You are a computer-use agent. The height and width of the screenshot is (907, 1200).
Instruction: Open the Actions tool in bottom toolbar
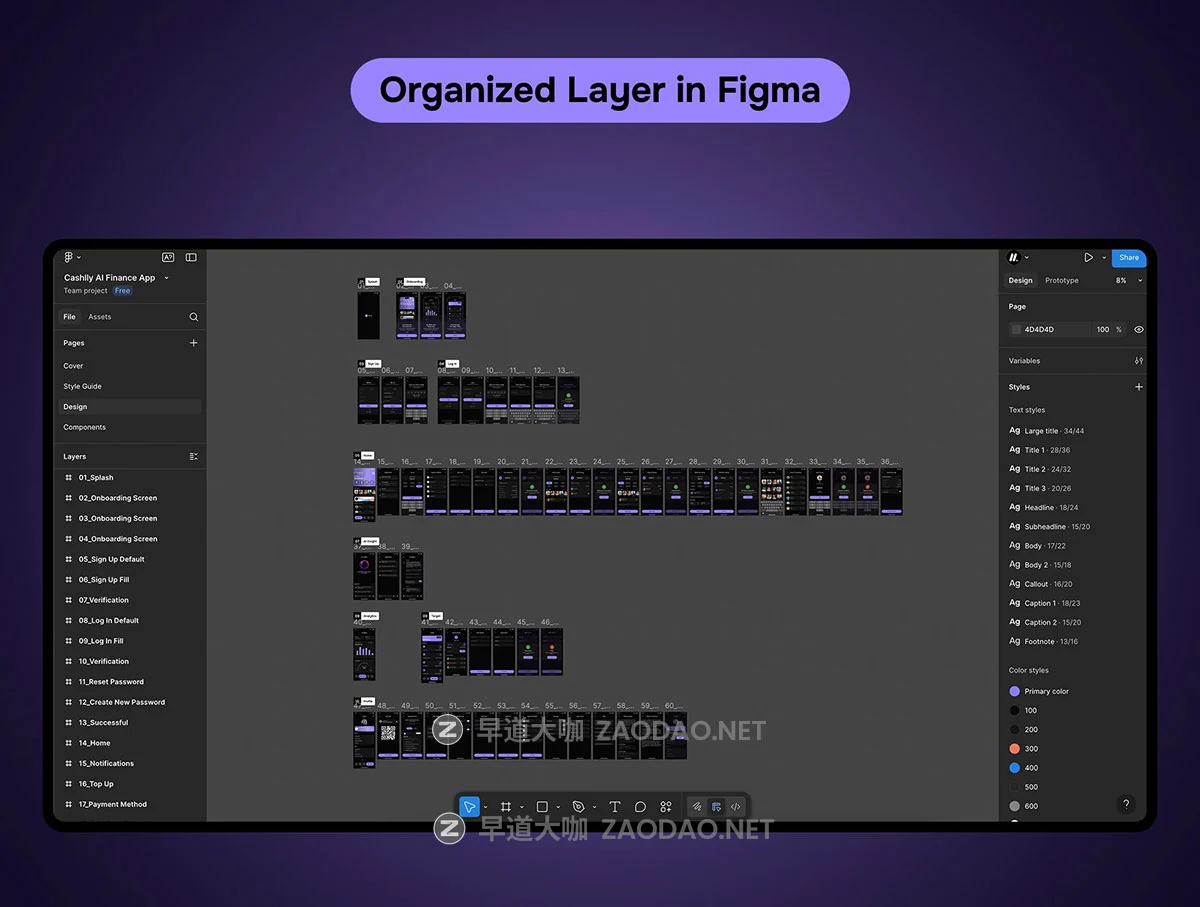point(666,807)
